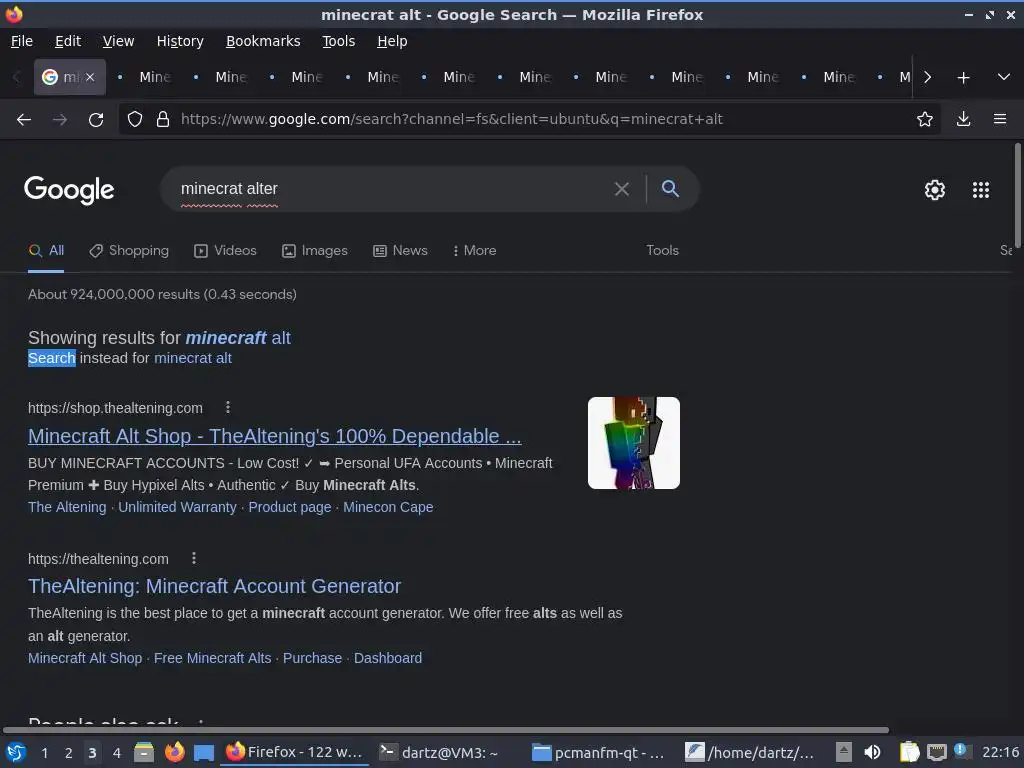Screen dimensions: 1024x768
Task: Open the Firefox hamburger application menu
Action: (x=1000, y=119)
